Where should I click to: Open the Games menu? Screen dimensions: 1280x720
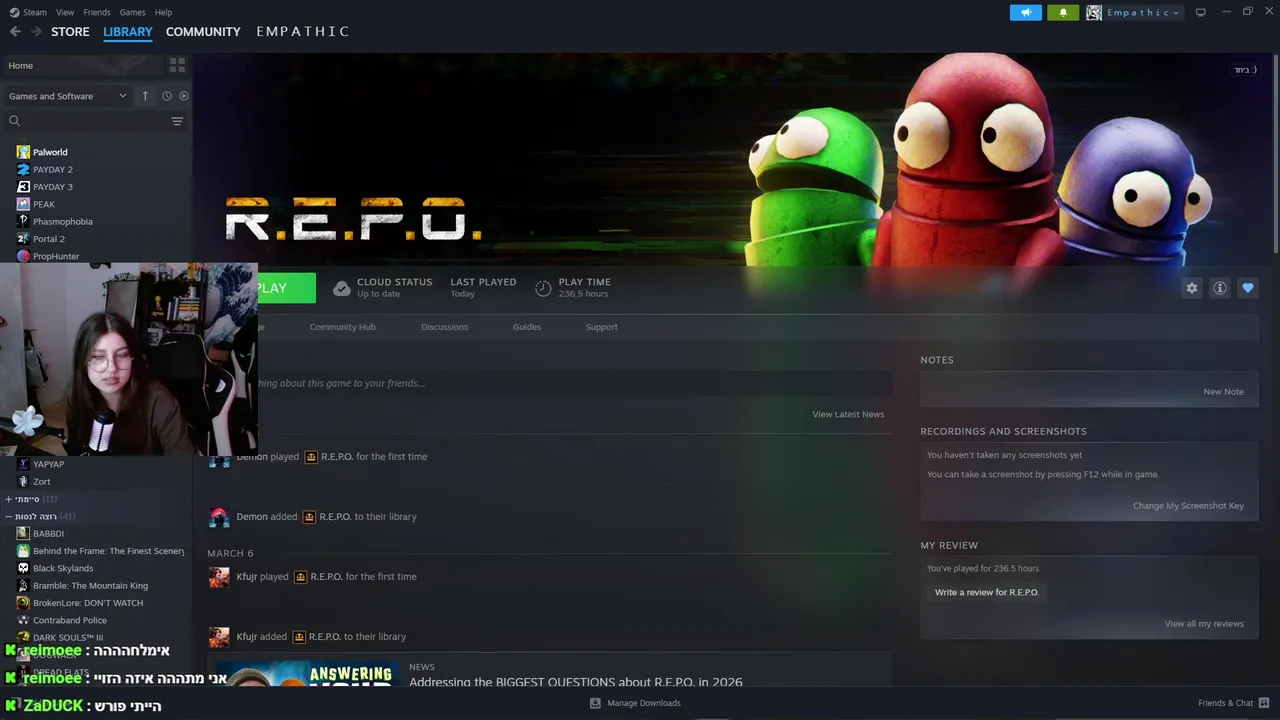(x=132, y=12)
